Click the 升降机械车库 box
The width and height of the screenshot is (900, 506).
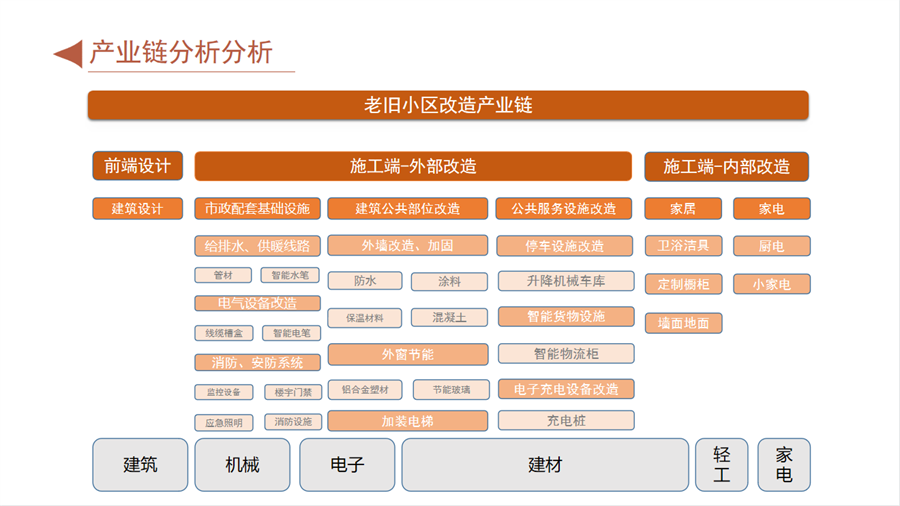coord(566,281)
